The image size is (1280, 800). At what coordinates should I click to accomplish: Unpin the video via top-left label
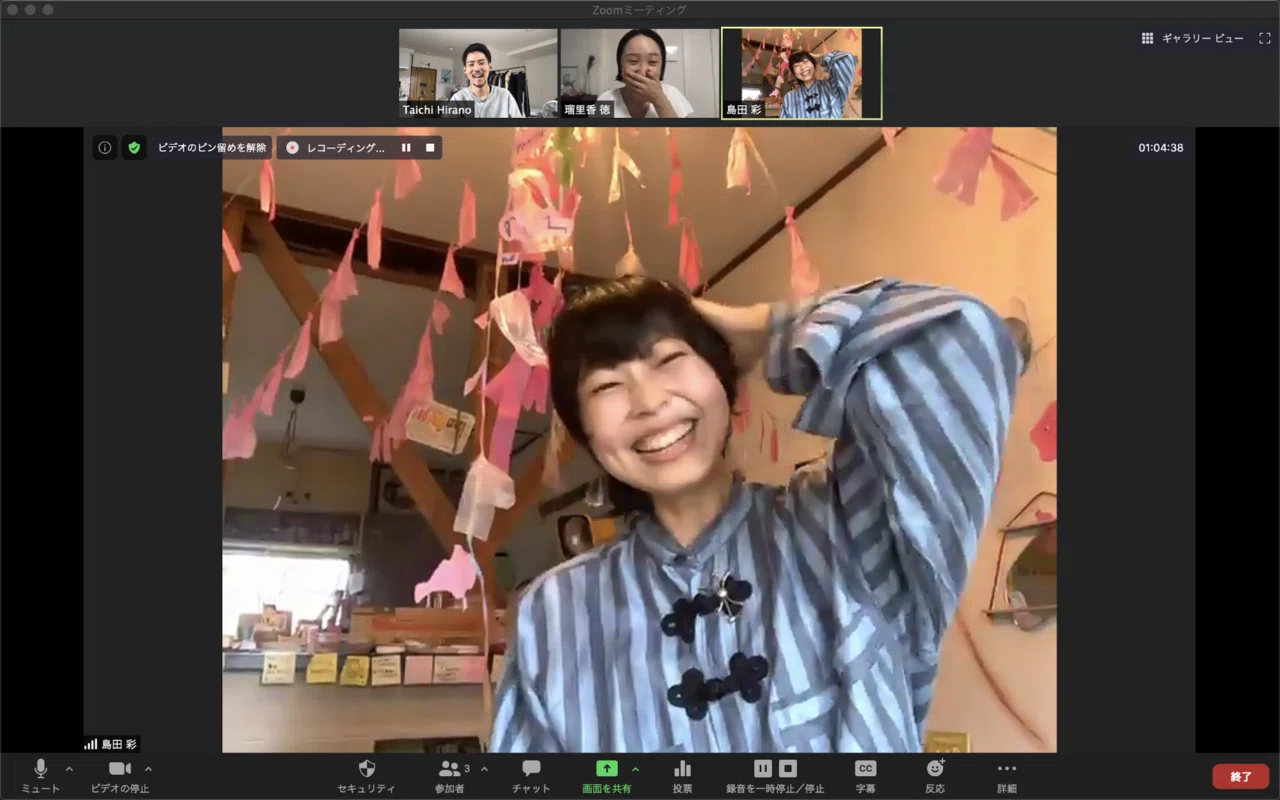click(x=212, y=148)
